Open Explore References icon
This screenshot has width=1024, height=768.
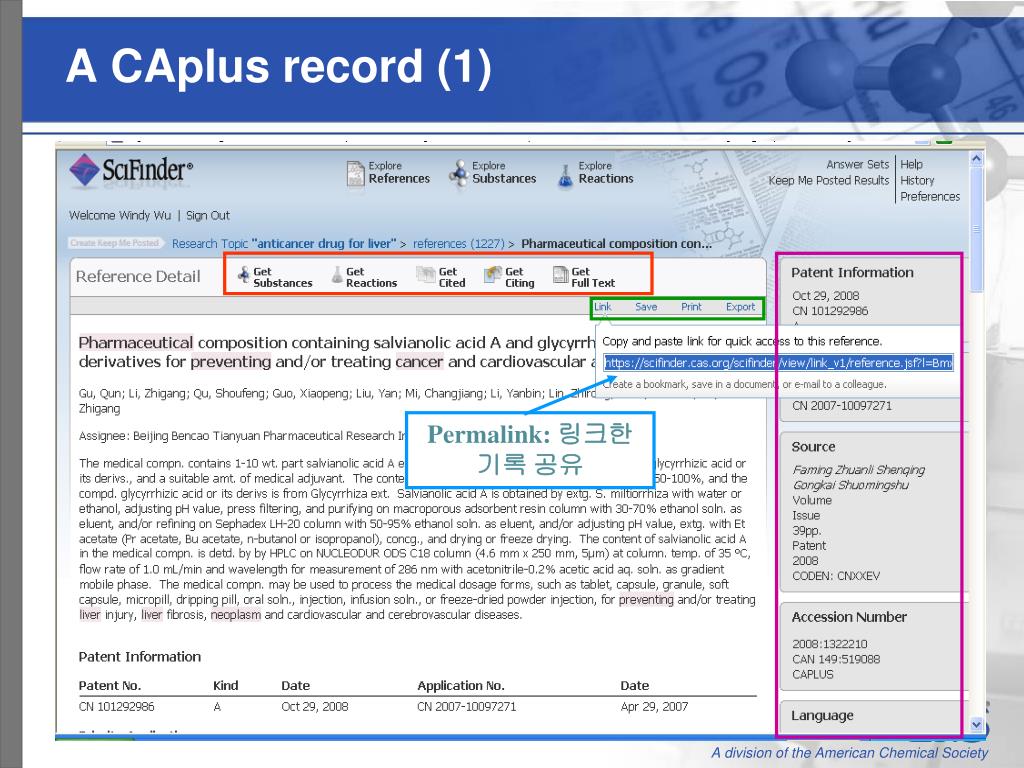click(355, 173)
